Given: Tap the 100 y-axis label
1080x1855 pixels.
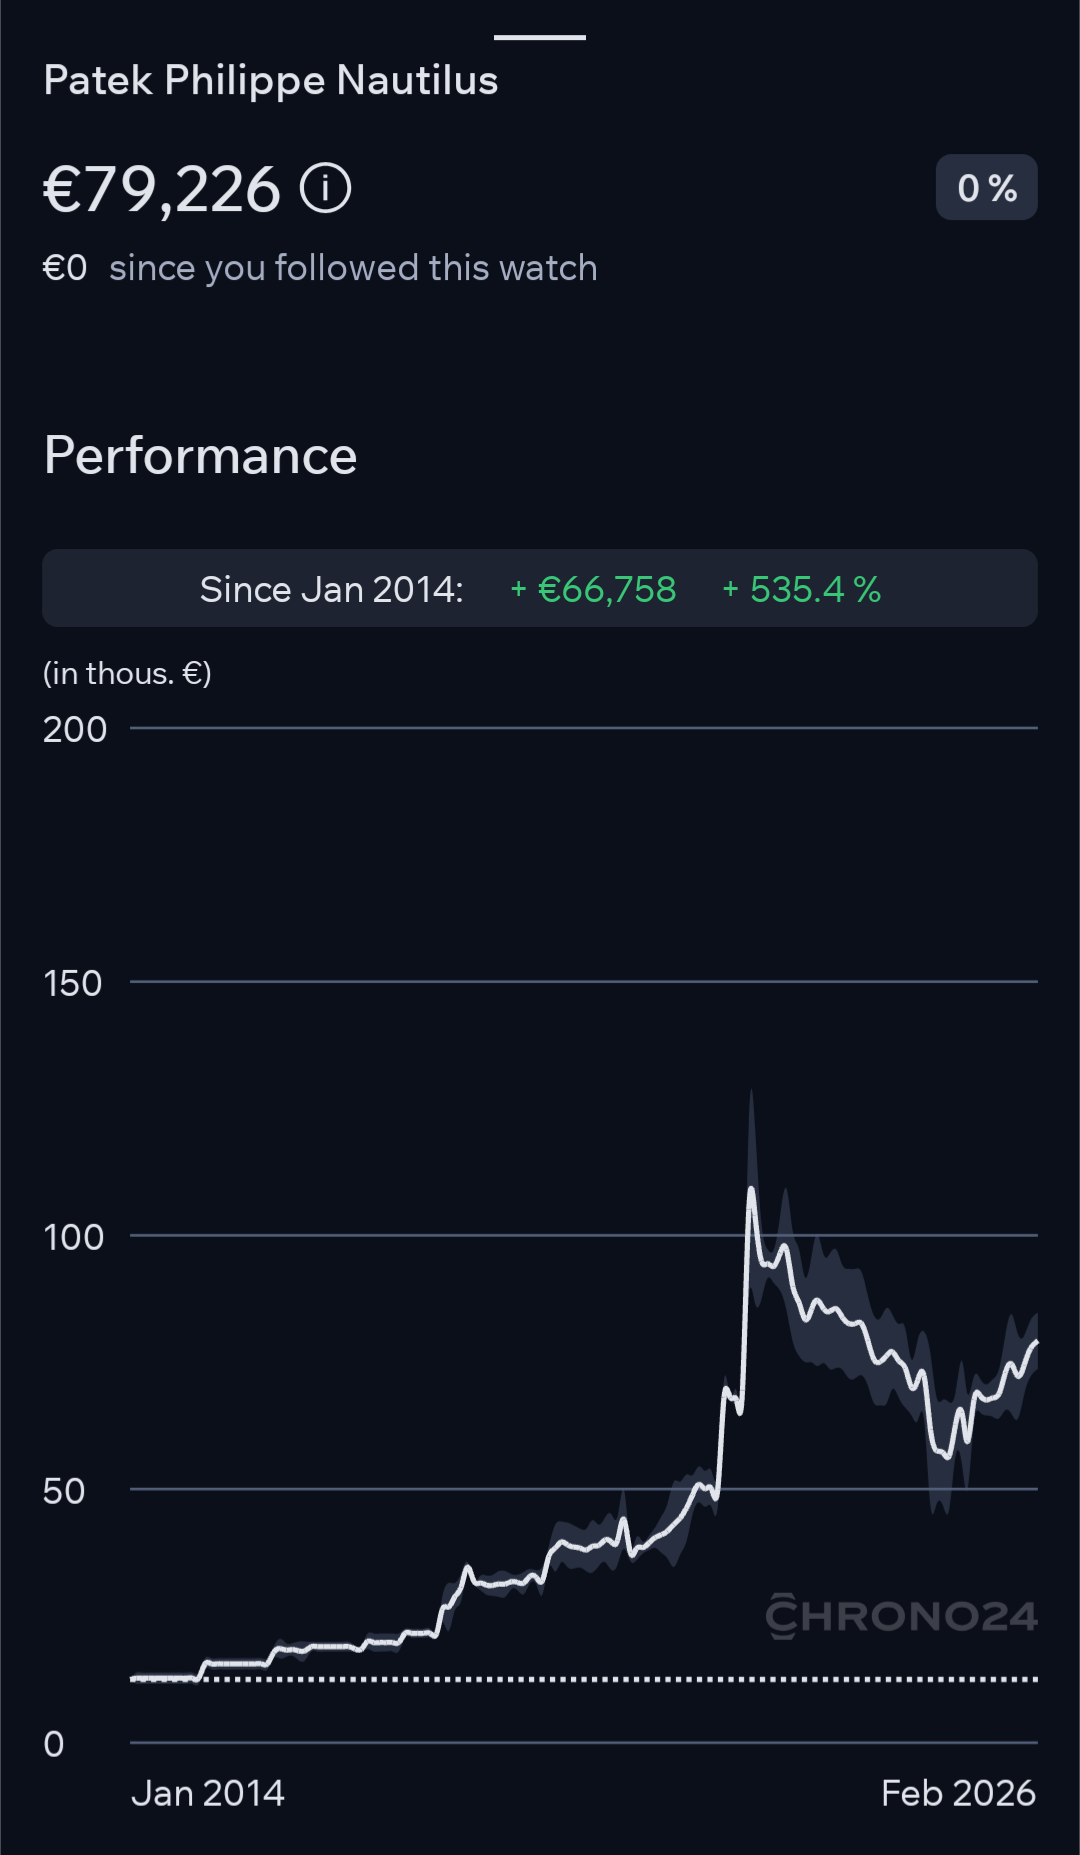Looking at the screenshot, I should [x=74, y=1237].
